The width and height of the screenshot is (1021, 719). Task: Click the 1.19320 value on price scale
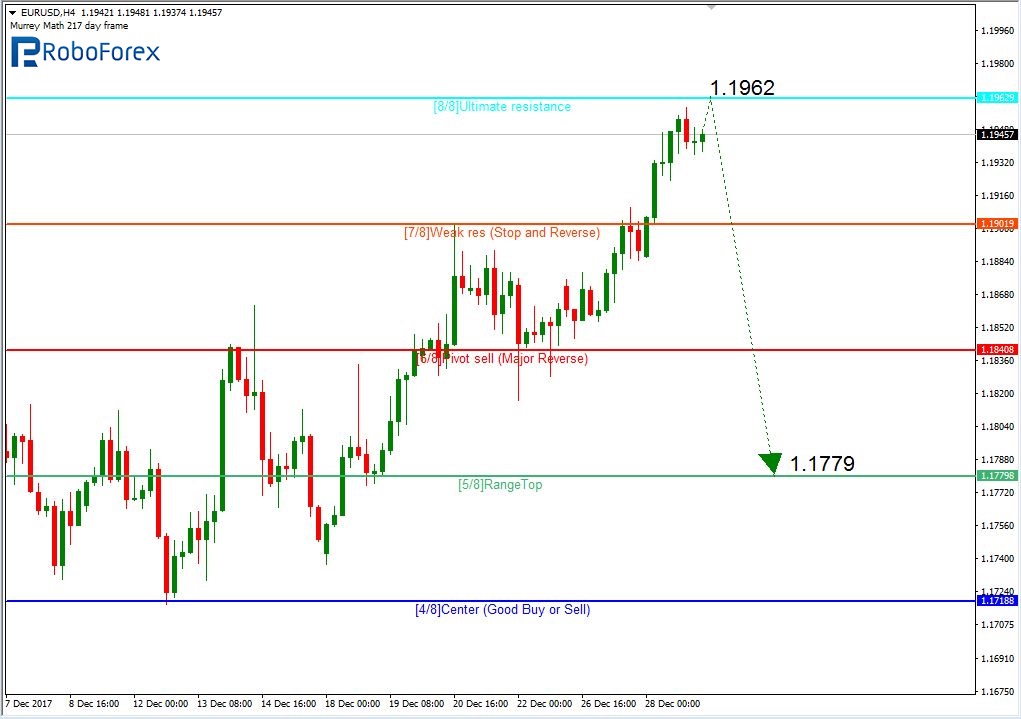(x=998, y=163)
